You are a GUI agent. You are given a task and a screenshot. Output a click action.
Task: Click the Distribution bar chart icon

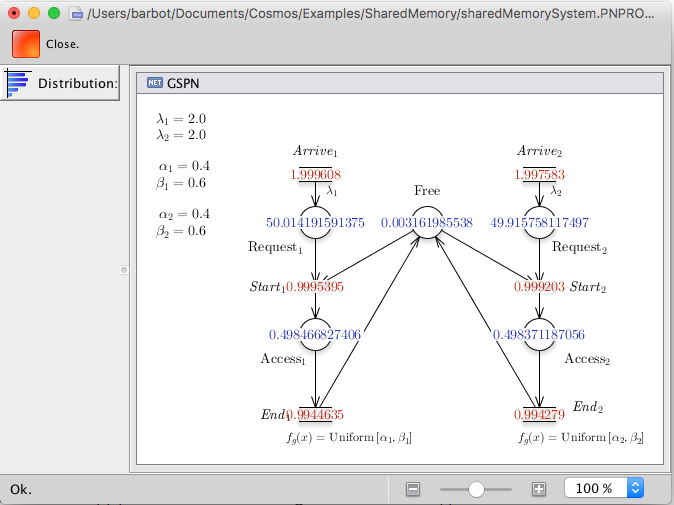point(18,83)
